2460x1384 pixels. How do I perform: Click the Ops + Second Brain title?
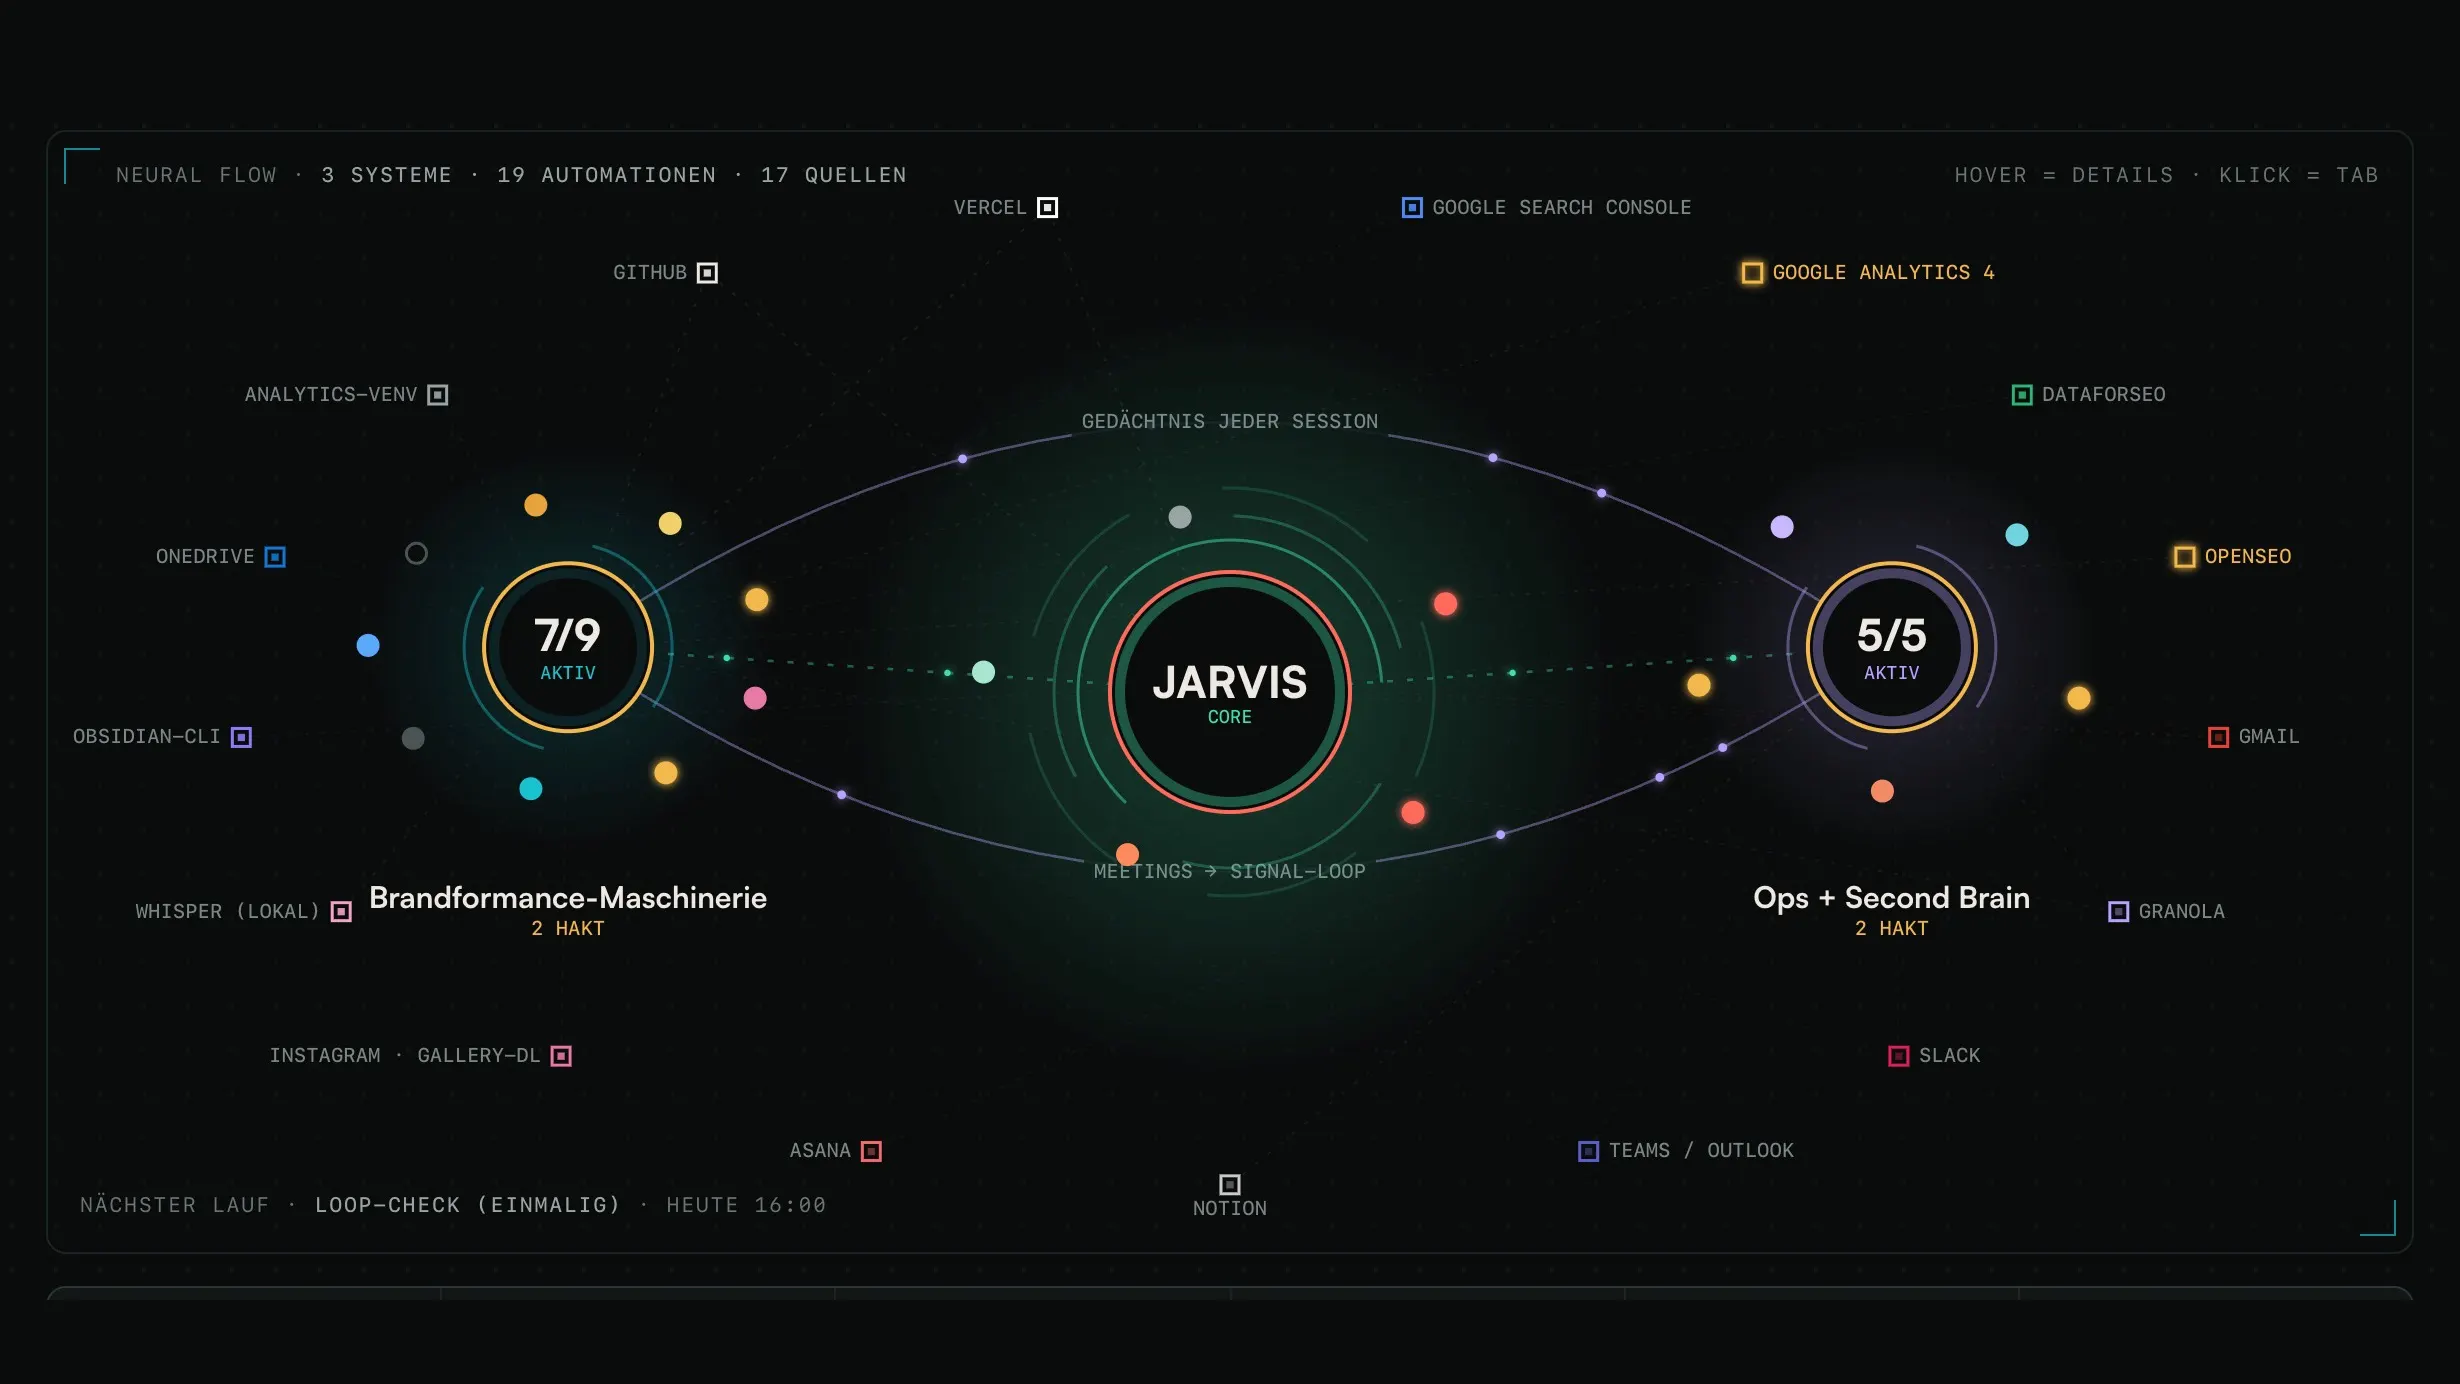(x=1892, y=898)
